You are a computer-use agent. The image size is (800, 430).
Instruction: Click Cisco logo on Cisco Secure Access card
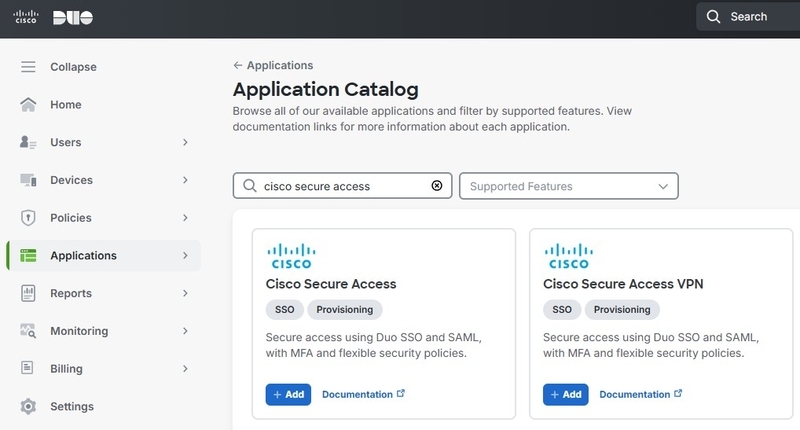coord(291,256)
